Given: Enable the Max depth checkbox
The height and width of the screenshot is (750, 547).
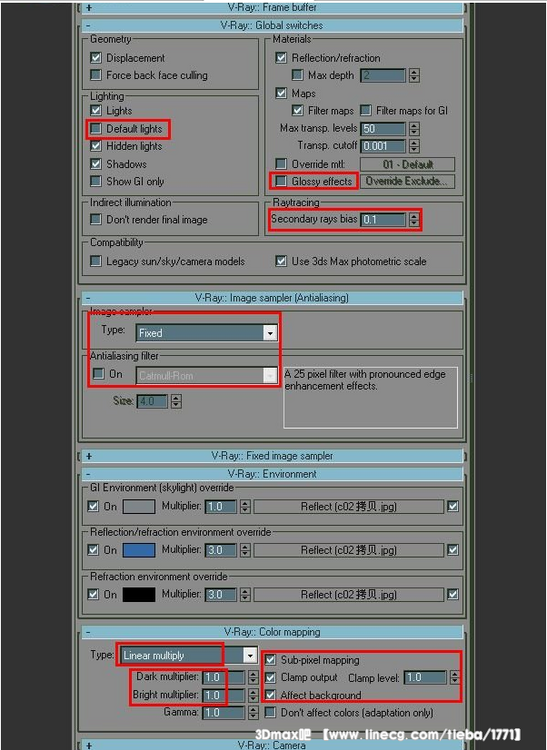Looking at the screenshot, I should [297, 75].
